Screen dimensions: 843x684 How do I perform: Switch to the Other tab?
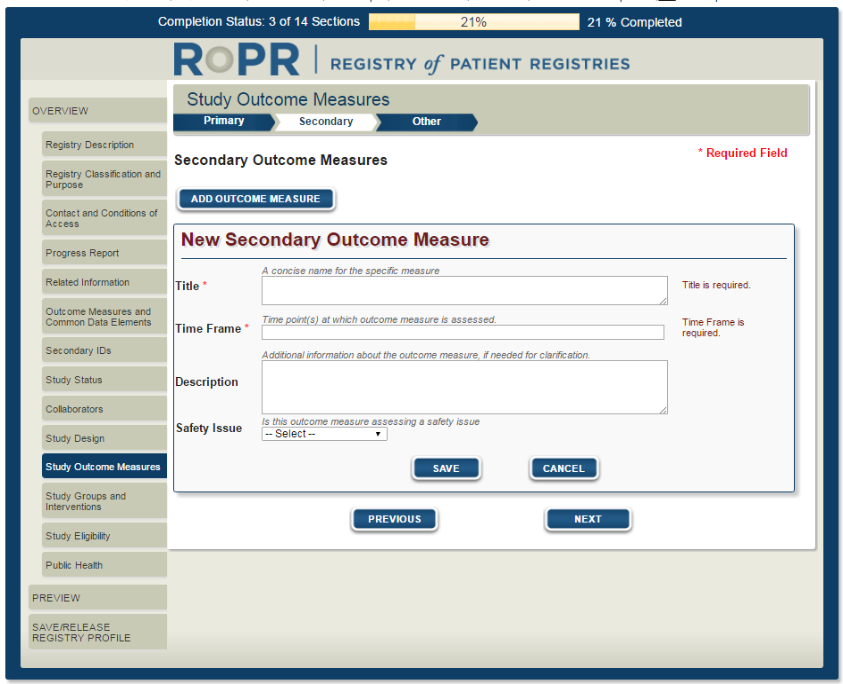point(426,121)
